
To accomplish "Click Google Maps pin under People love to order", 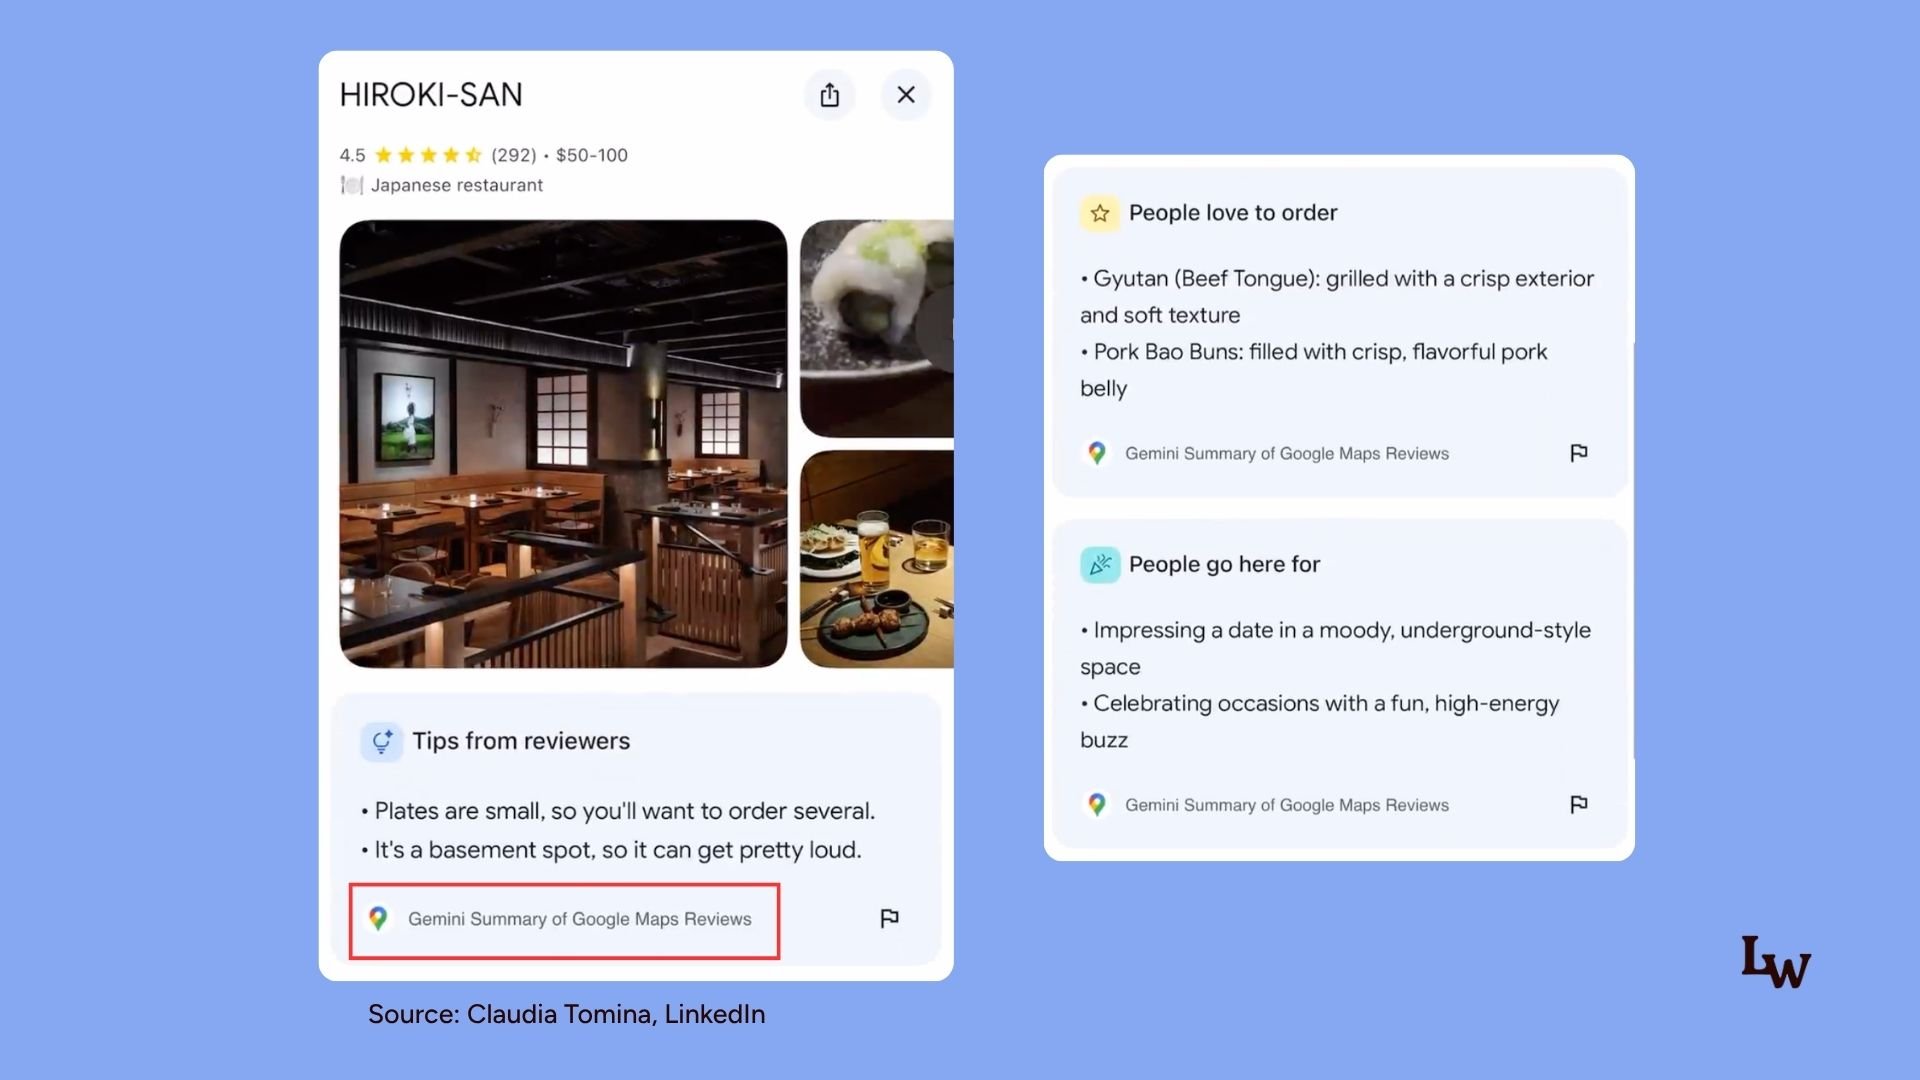I will click(1097, 453).
